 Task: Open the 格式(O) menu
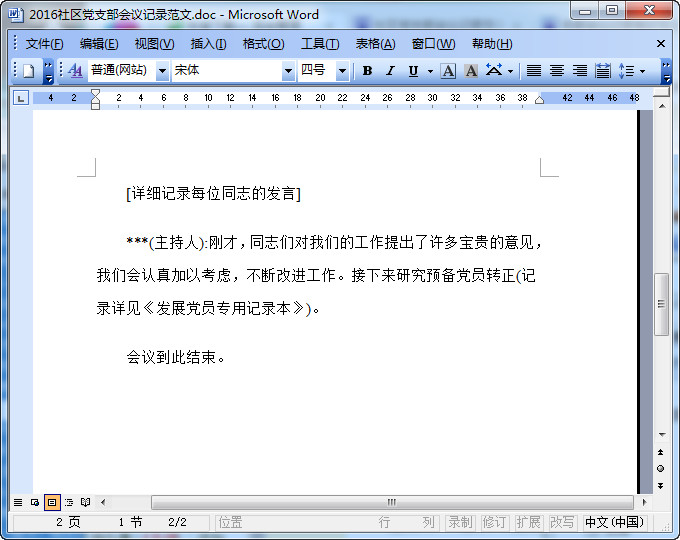(x=263, y=44)
